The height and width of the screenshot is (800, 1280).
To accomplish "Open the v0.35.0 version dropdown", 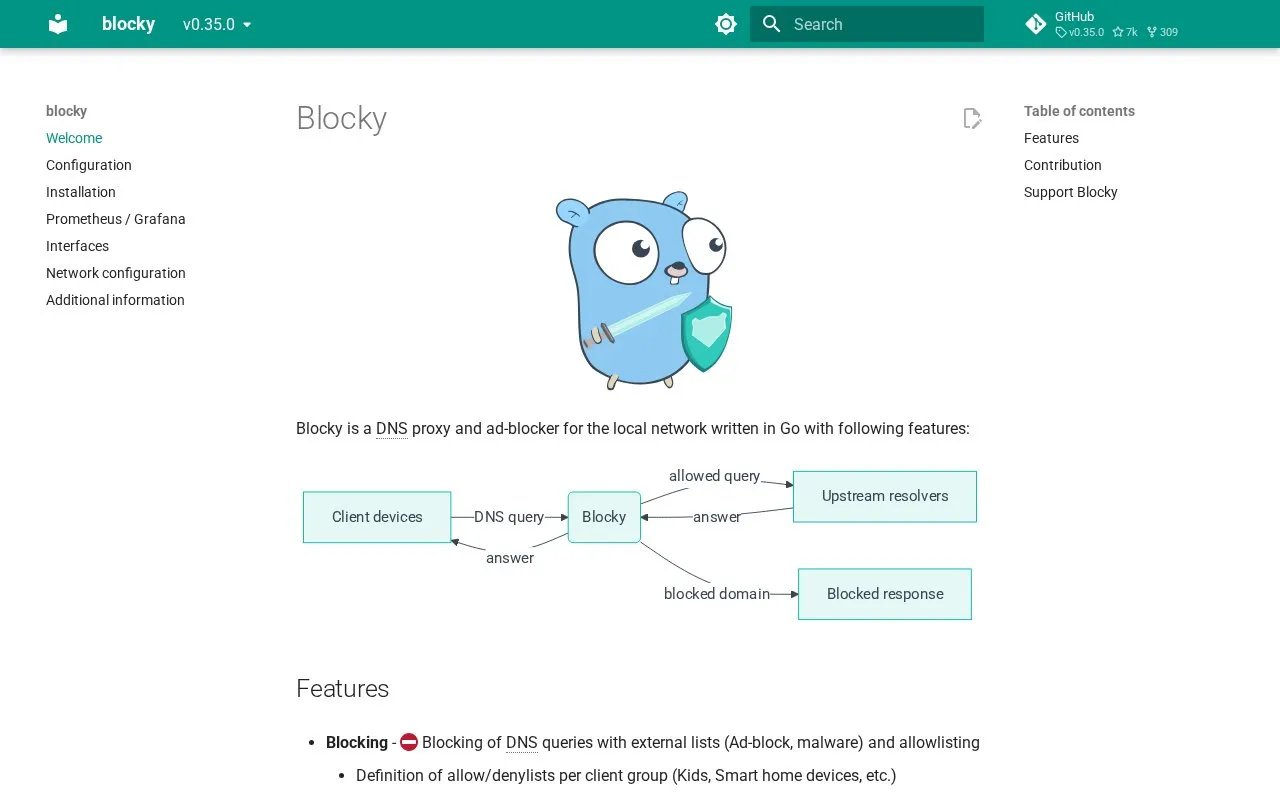I will point(217,24).
